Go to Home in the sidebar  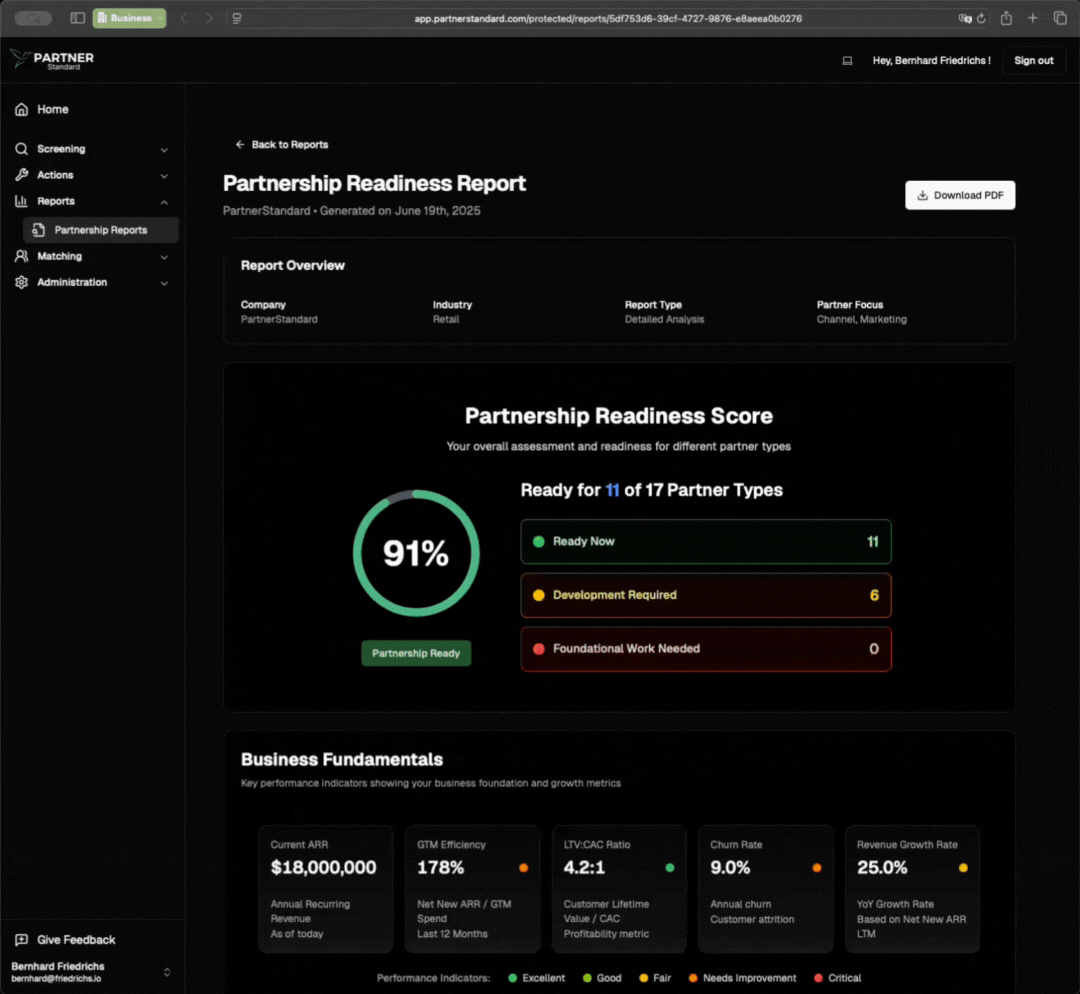pyautogui.click(x=53, y=110)
